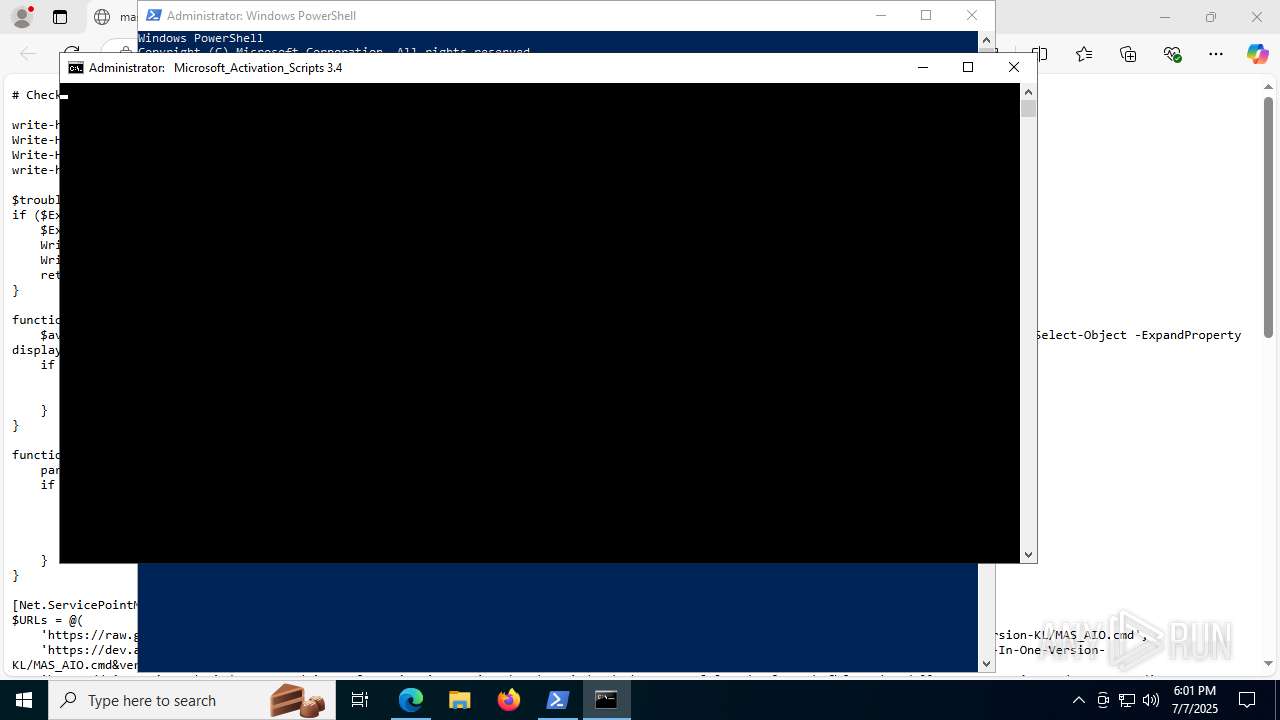This screenshot has width=1280, height=720.
Task: Open the 6:01 PM clock calendar
Action: [x=1194, y=700]
